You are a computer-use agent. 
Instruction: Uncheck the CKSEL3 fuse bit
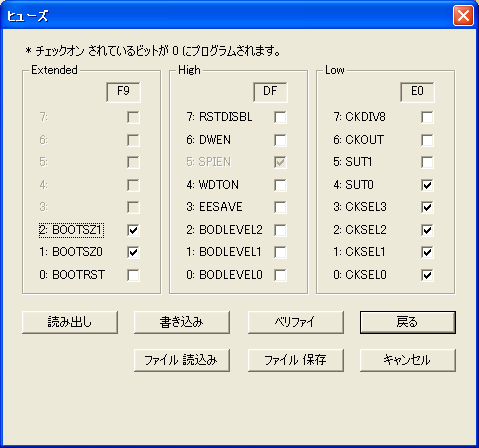(x=427, y=207)
